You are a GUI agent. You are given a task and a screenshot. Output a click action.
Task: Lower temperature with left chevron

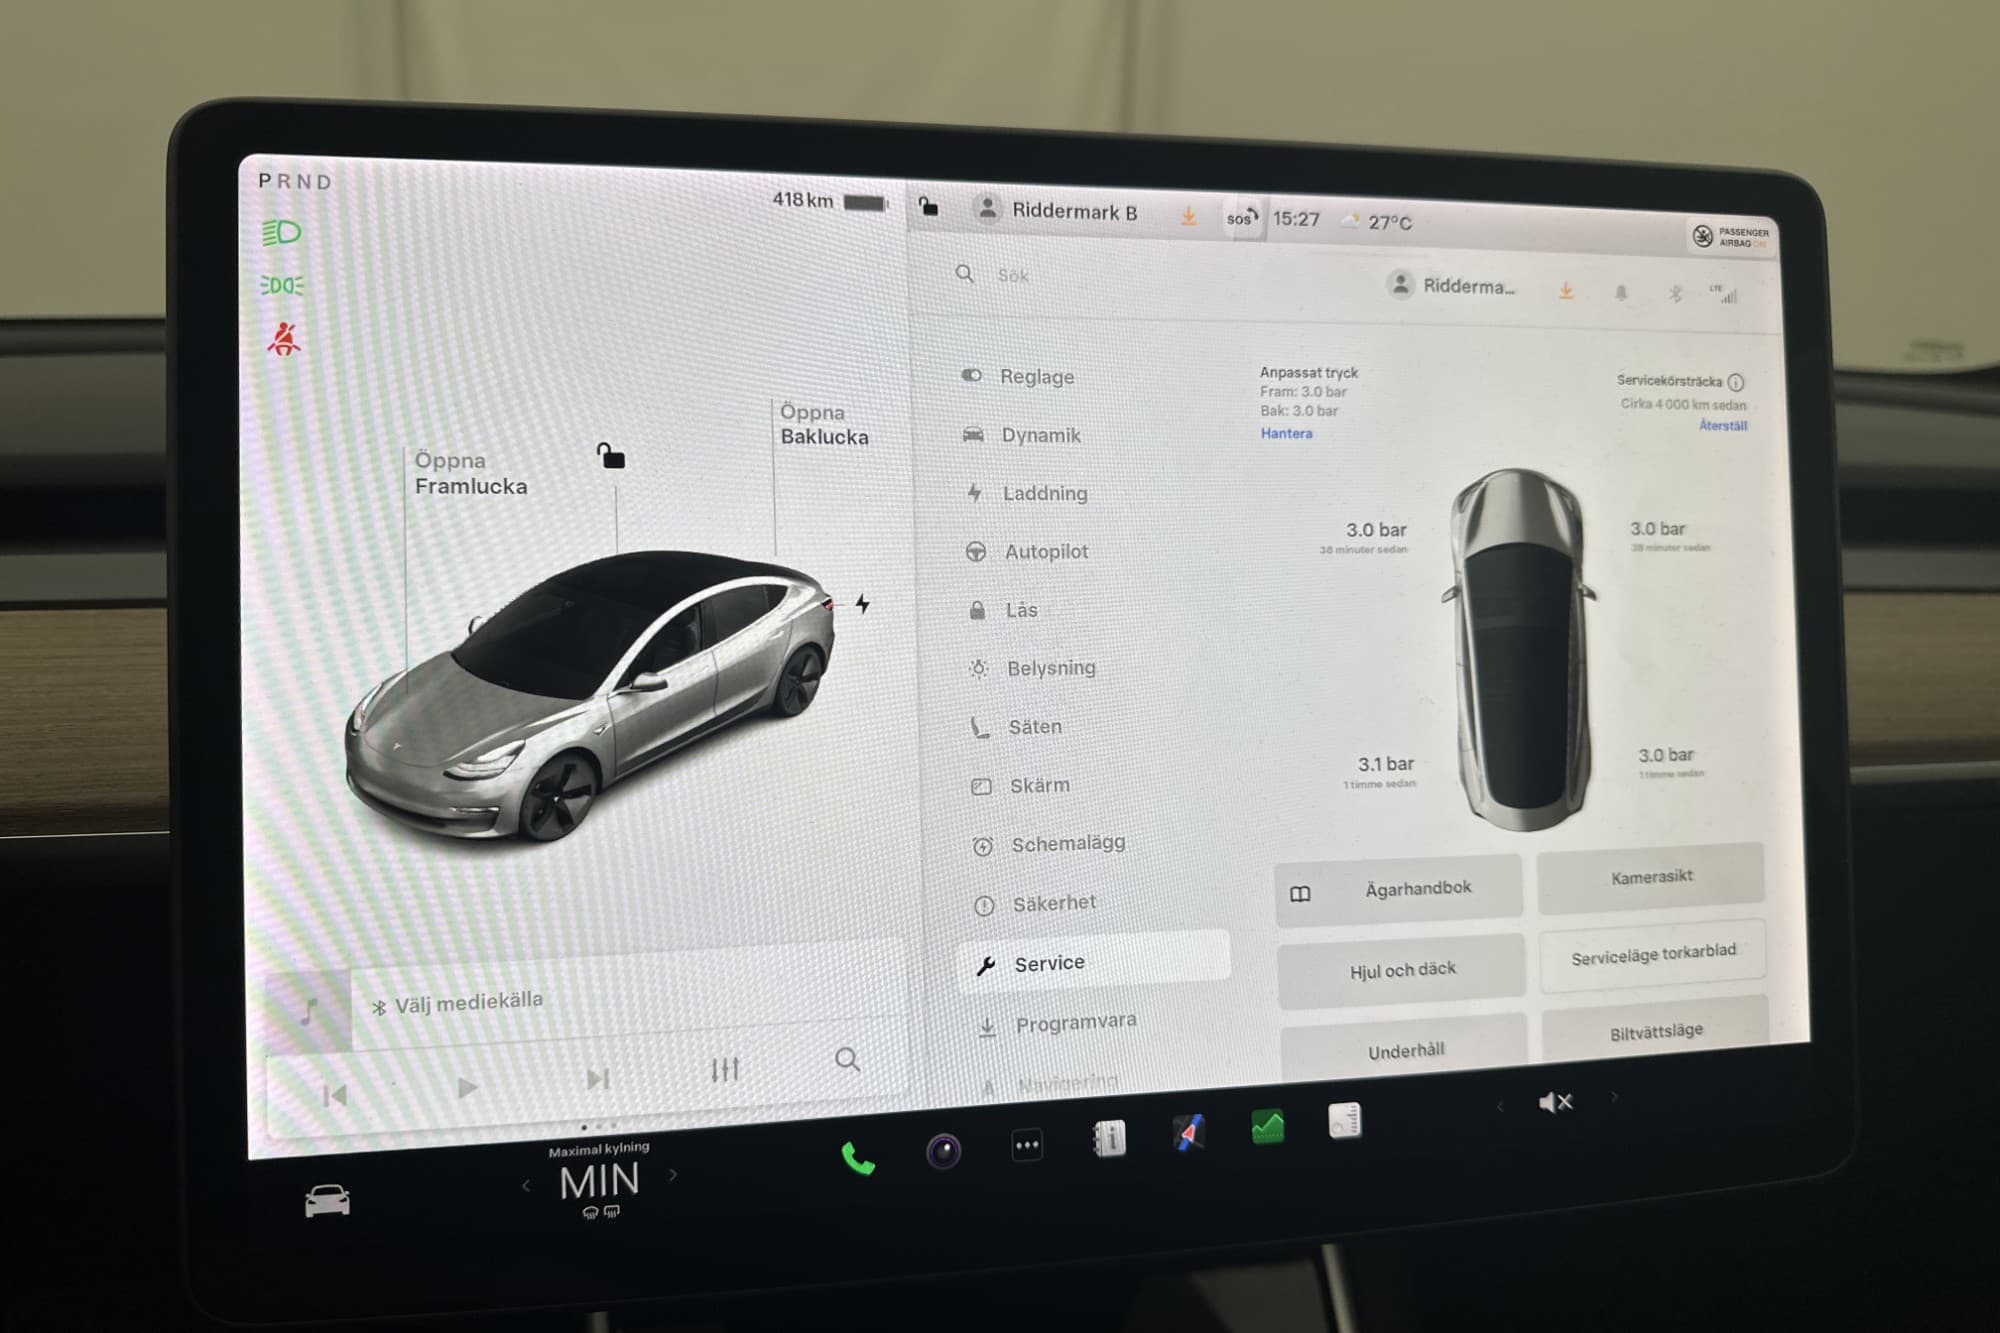pos(526,1186)
